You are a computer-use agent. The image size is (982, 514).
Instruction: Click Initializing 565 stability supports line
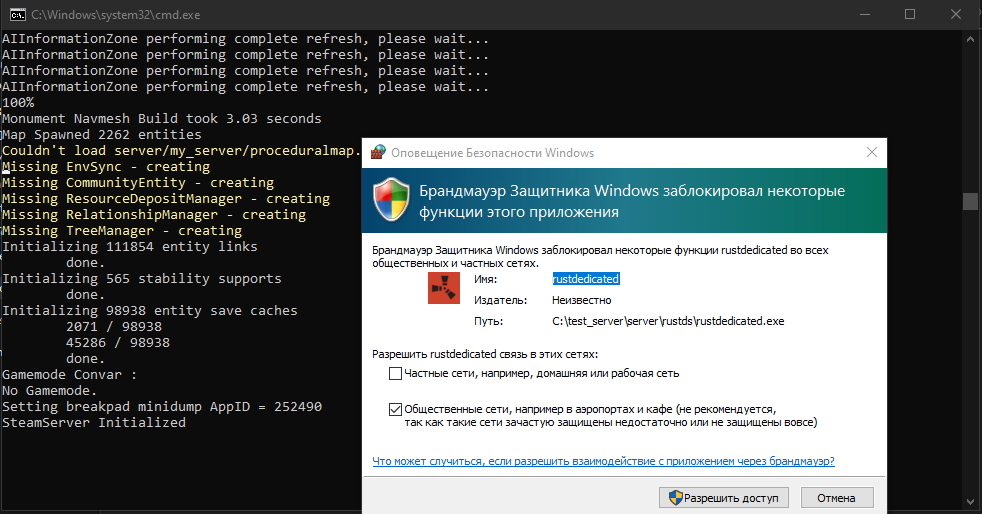click(x=142, y=279)
